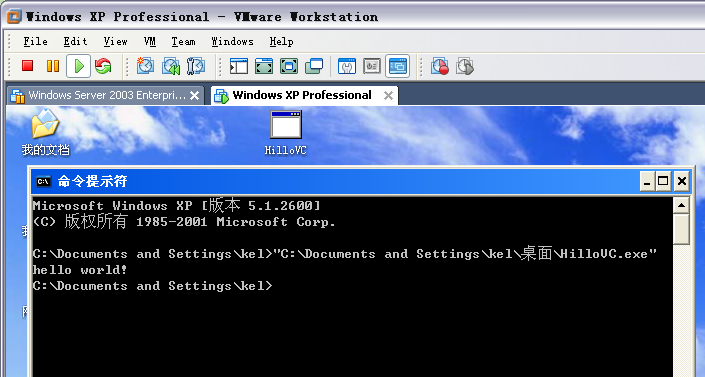
Task: Click the command prompt vertical scrollbar thumb
Action: 681,229
